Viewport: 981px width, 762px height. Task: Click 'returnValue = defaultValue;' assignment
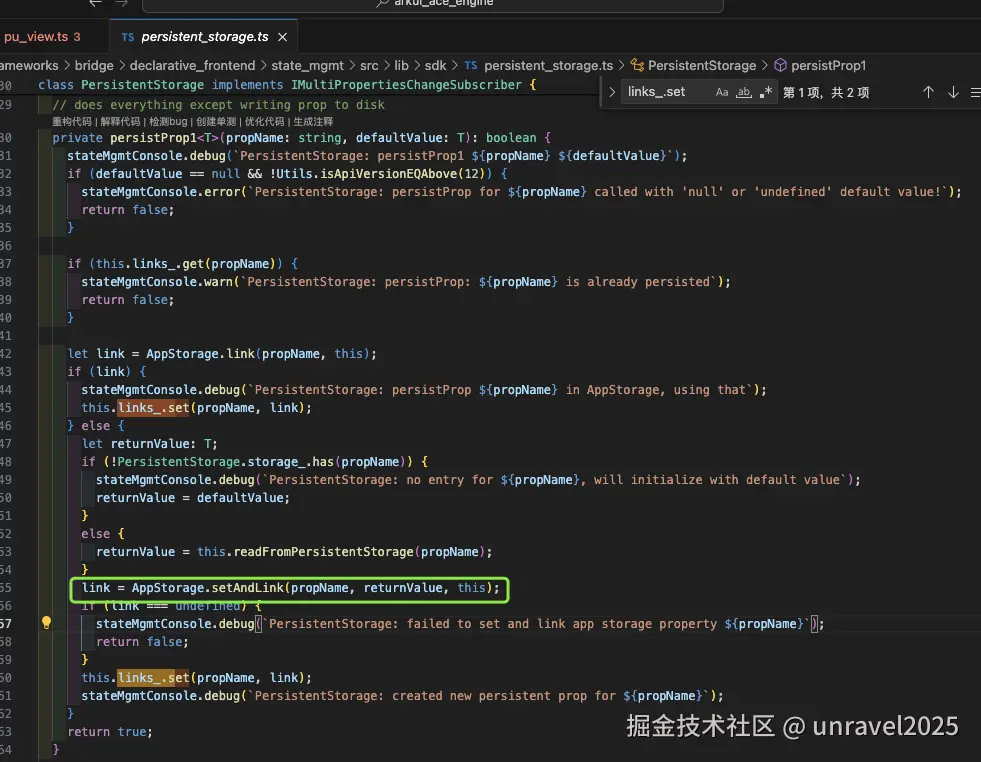193,497
